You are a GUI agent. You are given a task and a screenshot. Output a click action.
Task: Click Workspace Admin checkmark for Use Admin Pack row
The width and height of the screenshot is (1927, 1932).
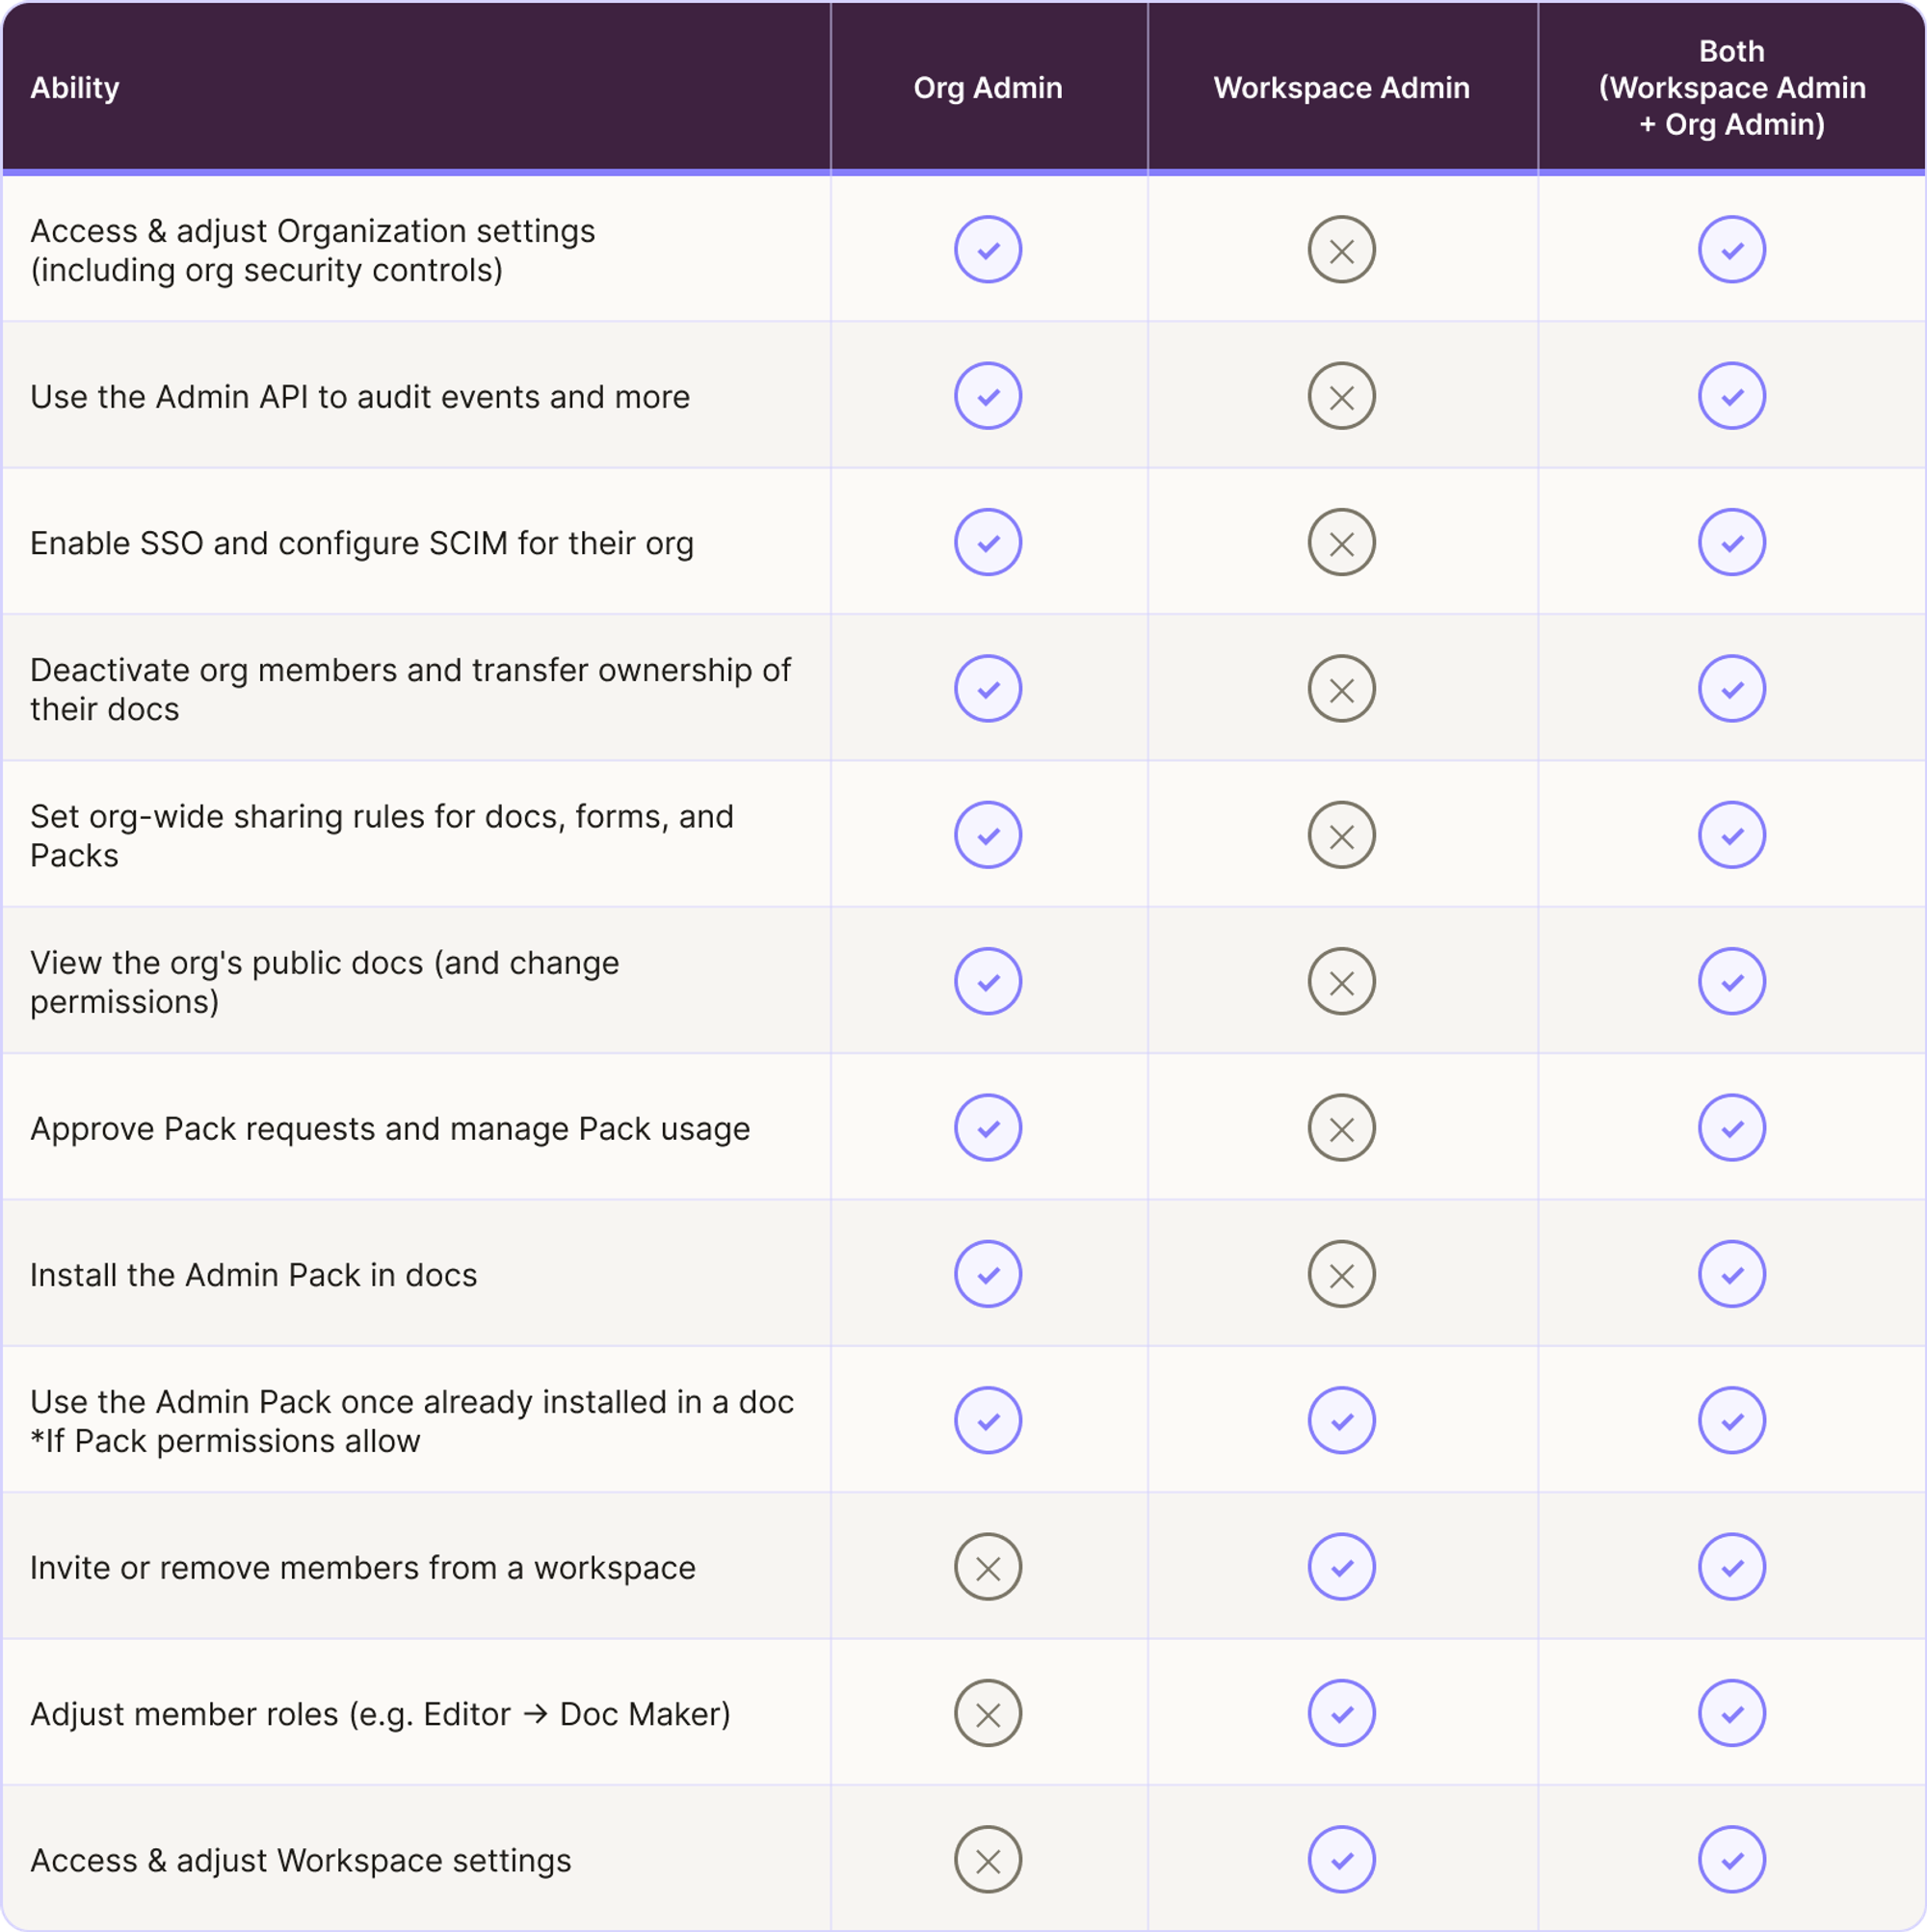tap(1341, 1420)
